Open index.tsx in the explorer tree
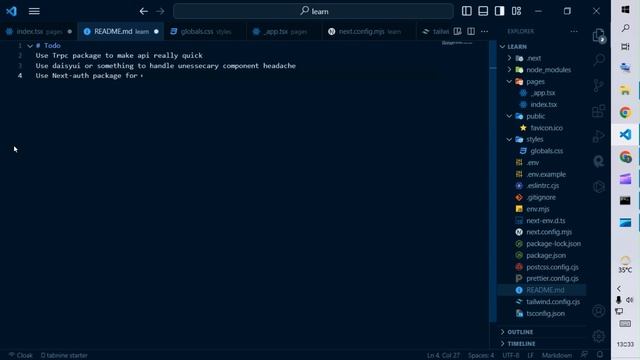 pyautogui.click(x=544, y=104)
